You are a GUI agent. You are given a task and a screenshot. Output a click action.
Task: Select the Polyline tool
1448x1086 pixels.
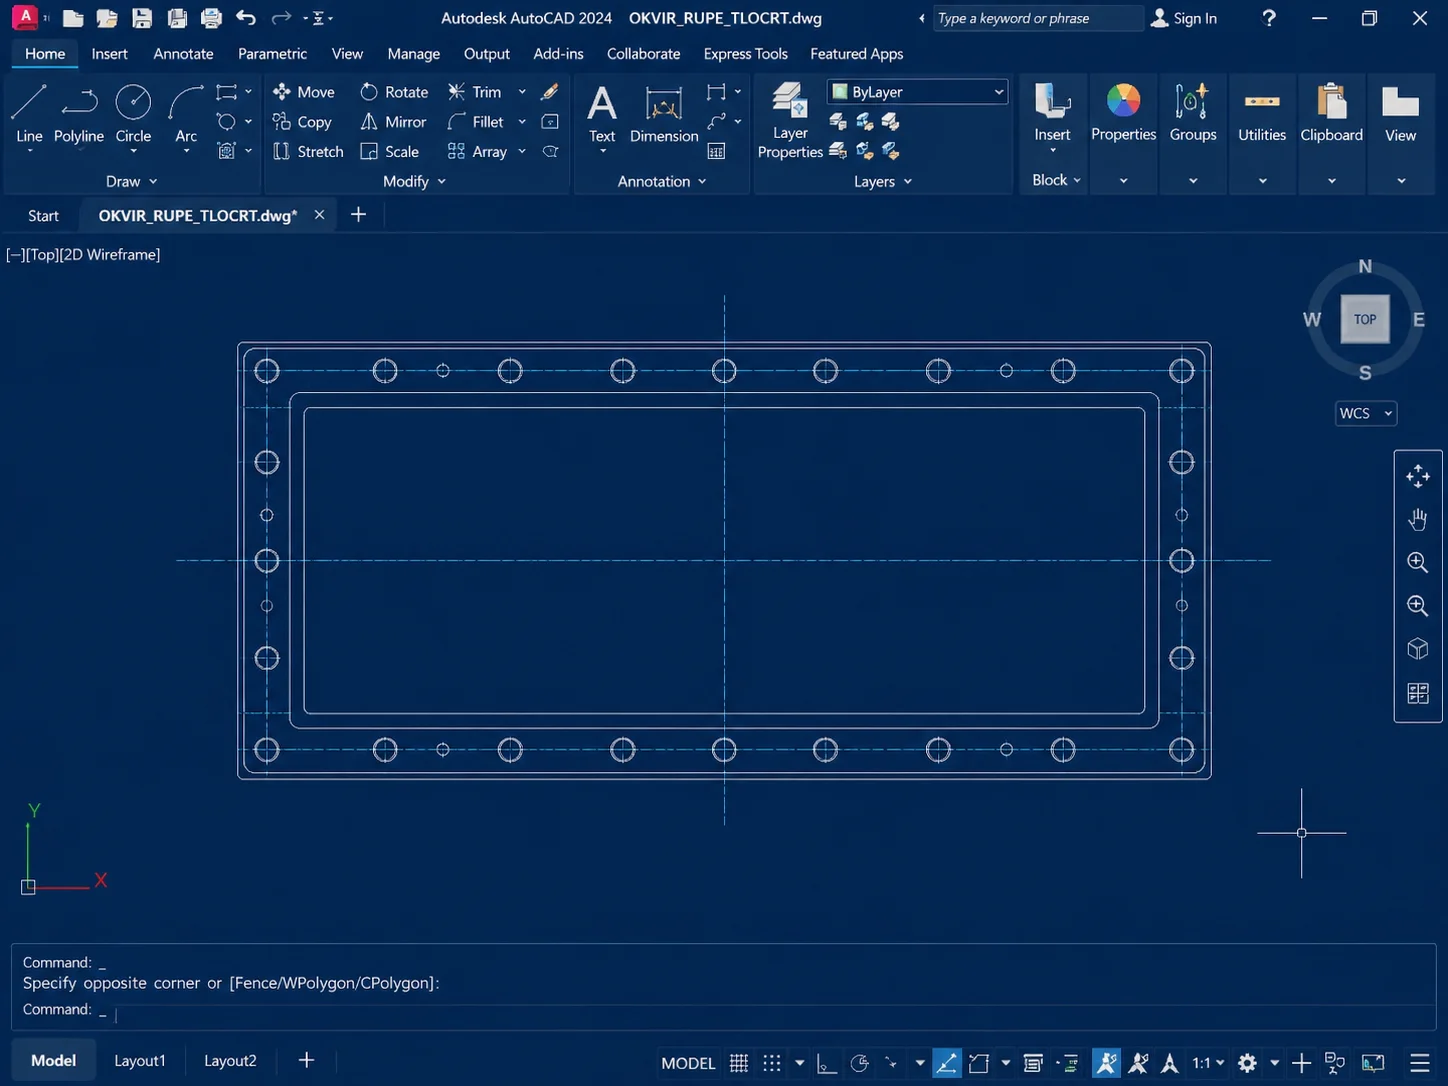point(79,113)
